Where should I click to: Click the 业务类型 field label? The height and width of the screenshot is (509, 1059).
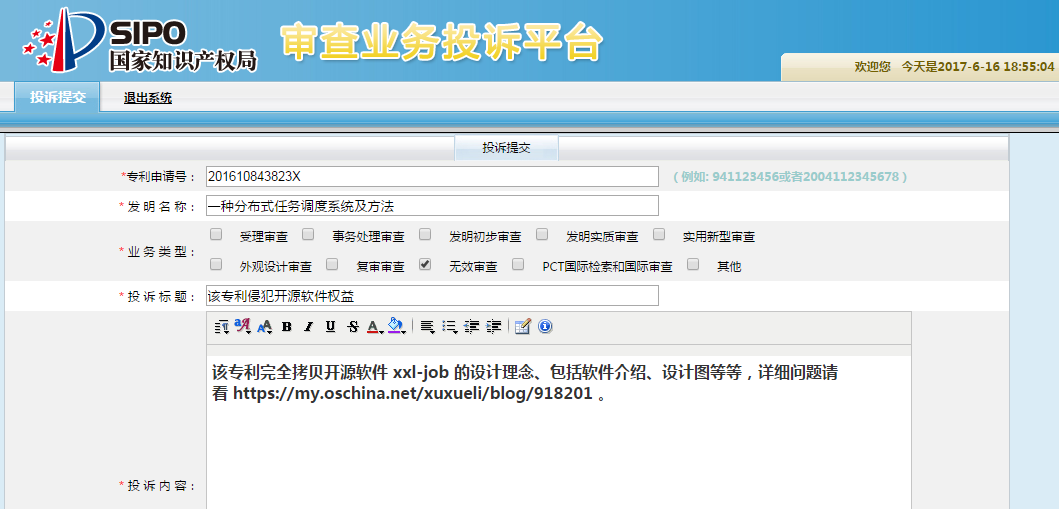point(157,251)
